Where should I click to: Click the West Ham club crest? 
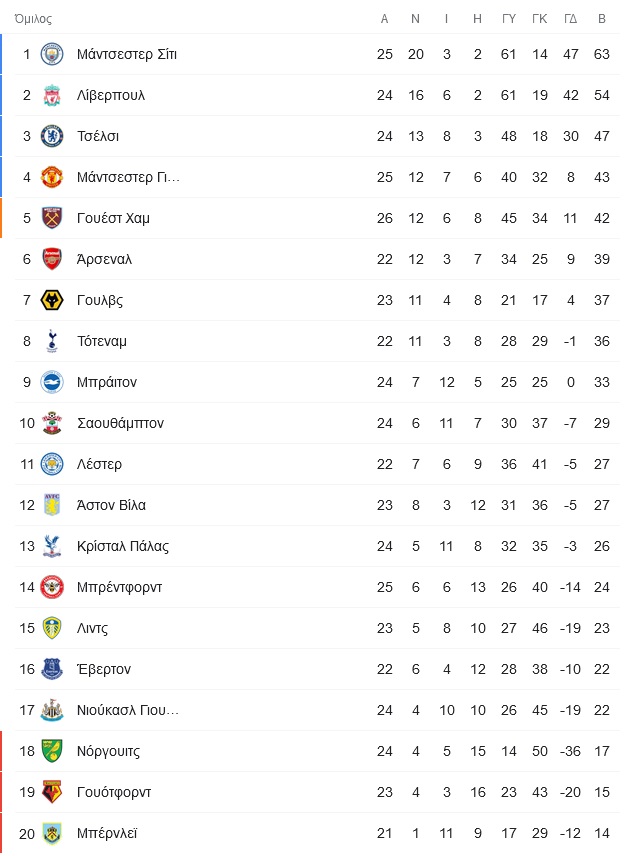pos(52,218)
